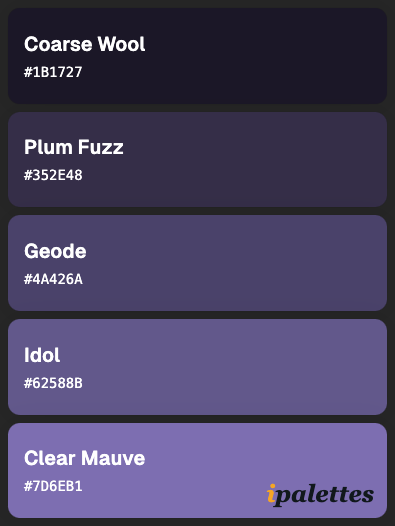
Task: Select the Geode color swatch
Action: coord(197,263)
